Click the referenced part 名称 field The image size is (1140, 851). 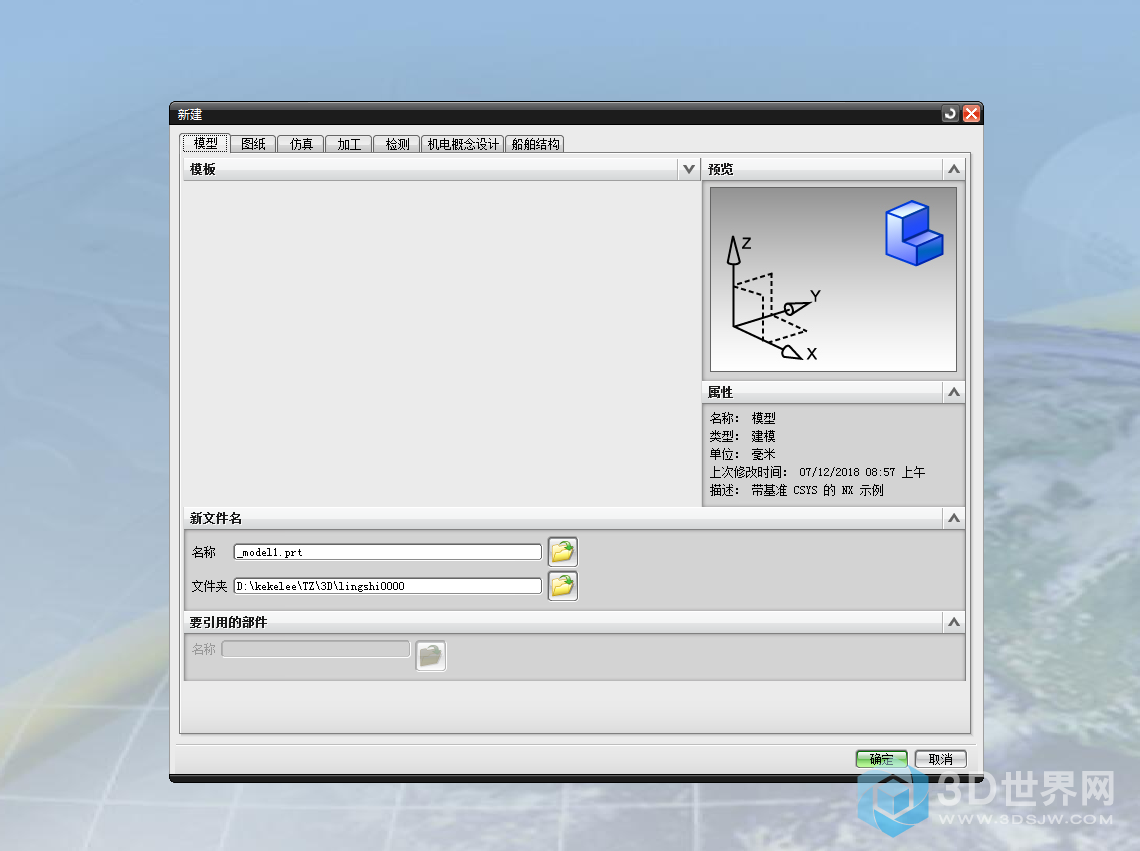316,649
